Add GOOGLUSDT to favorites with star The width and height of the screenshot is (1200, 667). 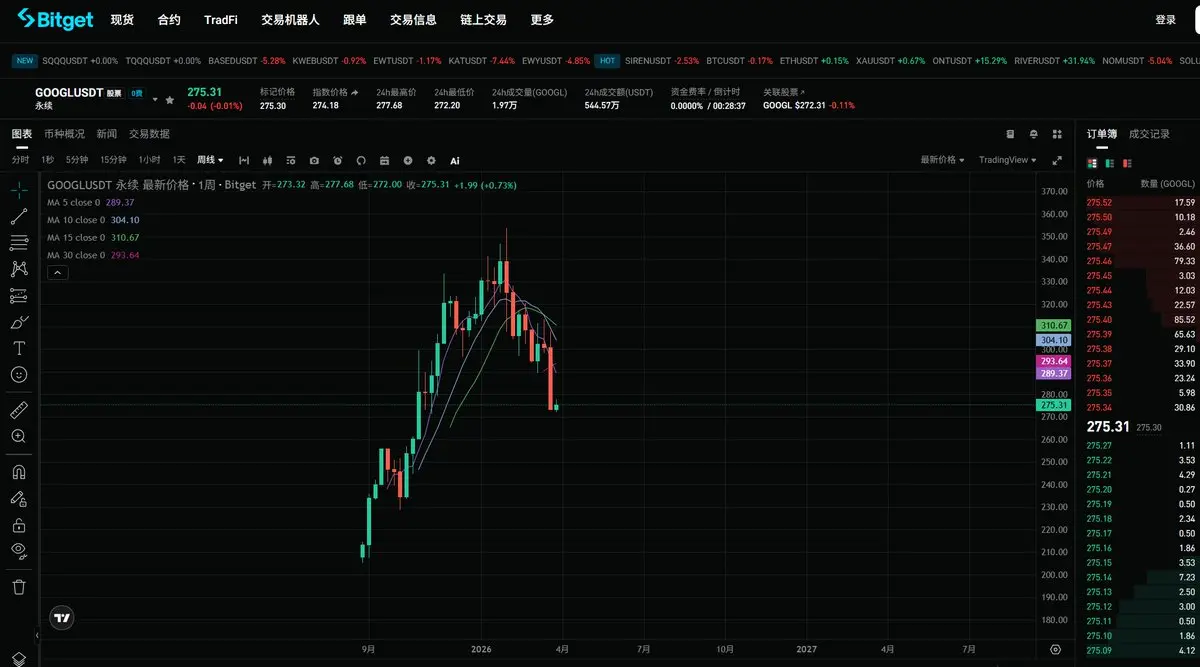tap(169, 100)
